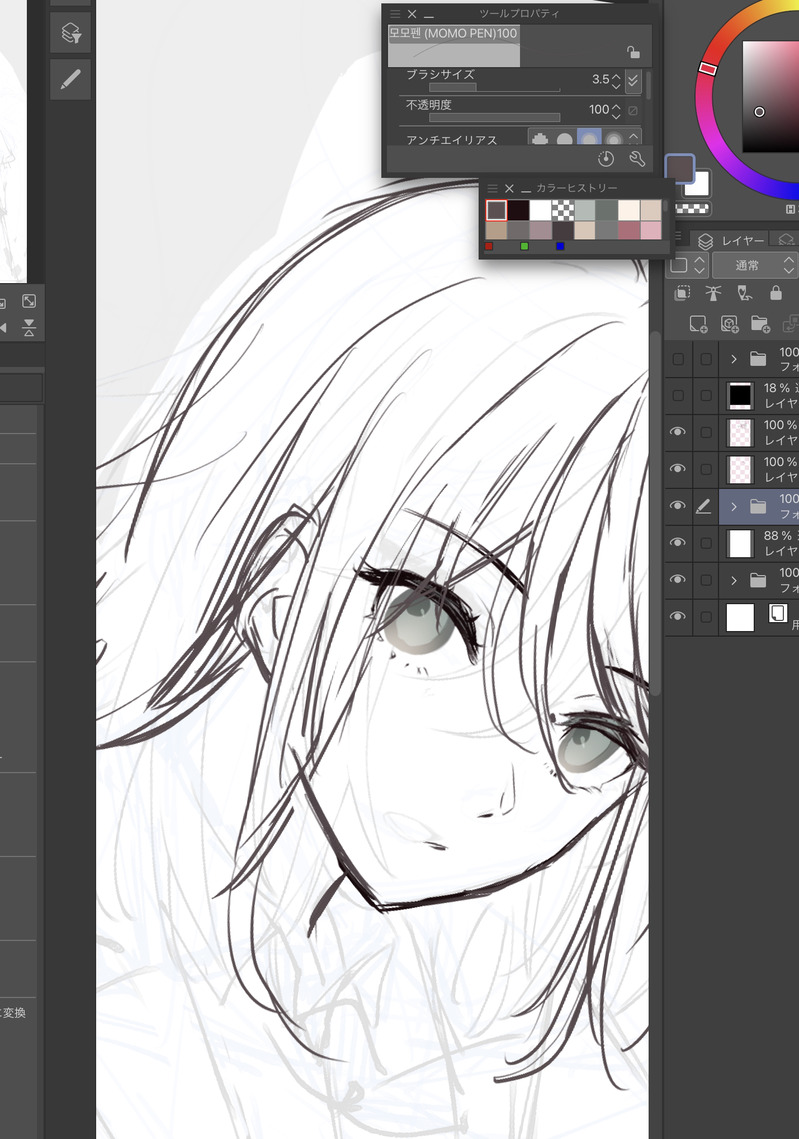Open Color History panel menu
The width and height of the screenshot is (799, 1139).
(492, 188)
